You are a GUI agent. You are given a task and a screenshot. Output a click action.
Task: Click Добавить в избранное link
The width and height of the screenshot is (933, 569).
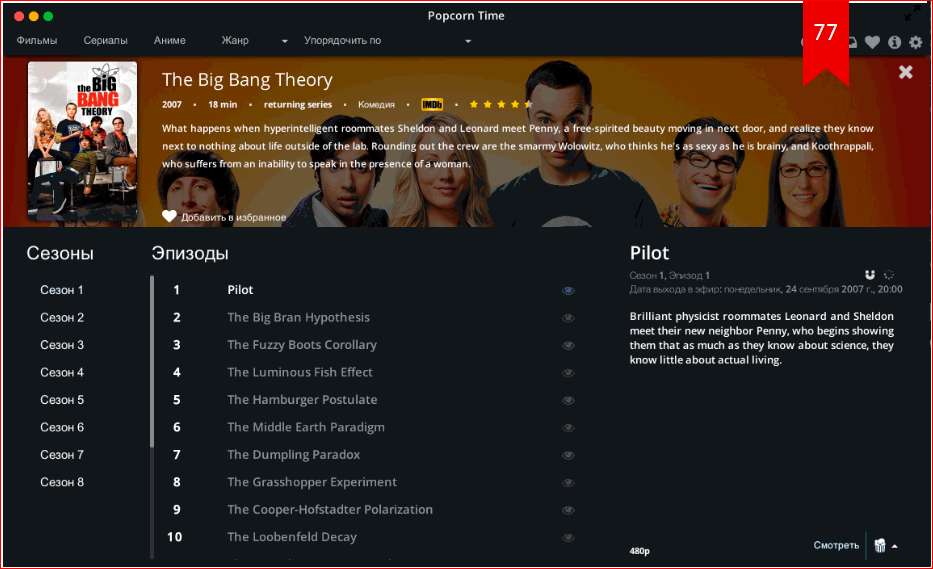pyautogui.click(x=233, y=217)
